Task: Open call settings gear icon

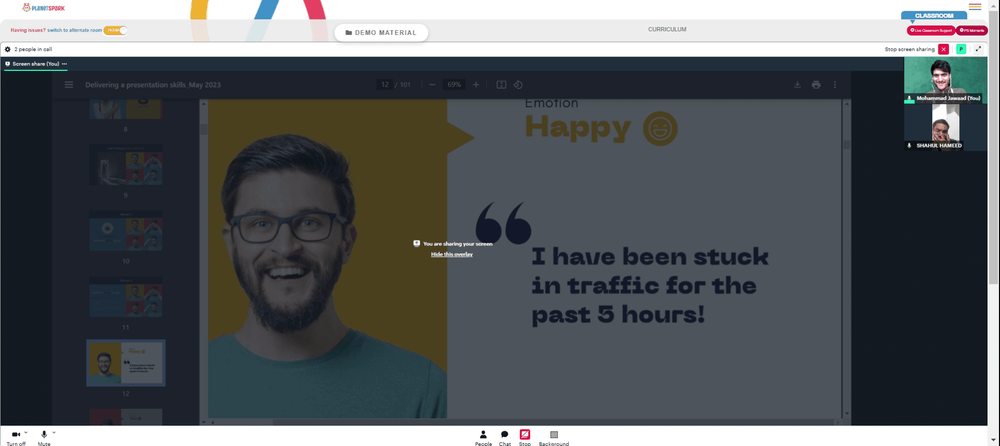Action: click(x=8, y=49)
